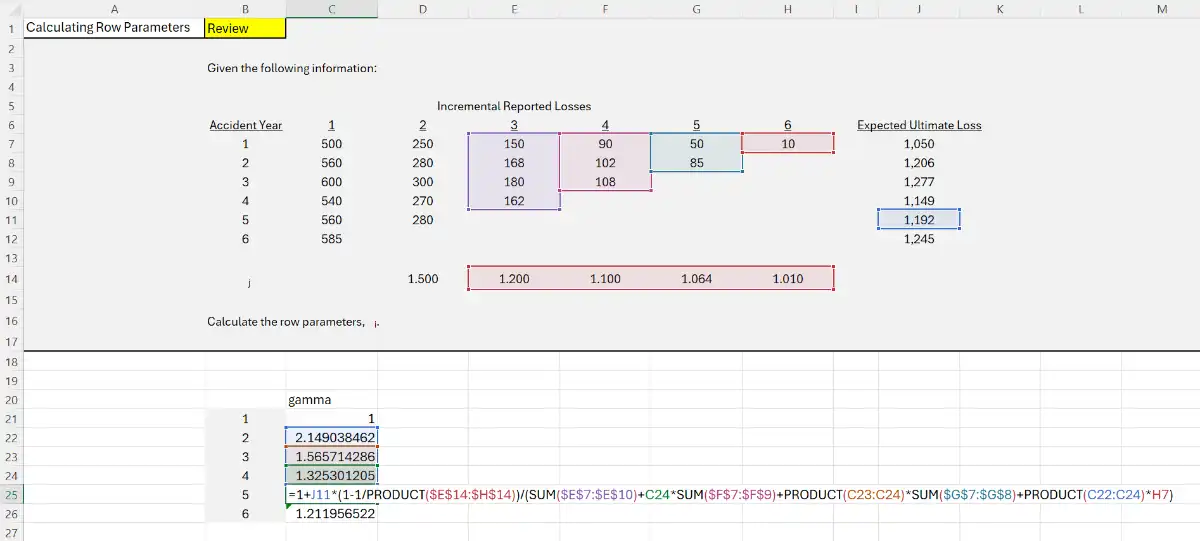
Task: Click the 1.064 factor cell
Action: [696, 279]
